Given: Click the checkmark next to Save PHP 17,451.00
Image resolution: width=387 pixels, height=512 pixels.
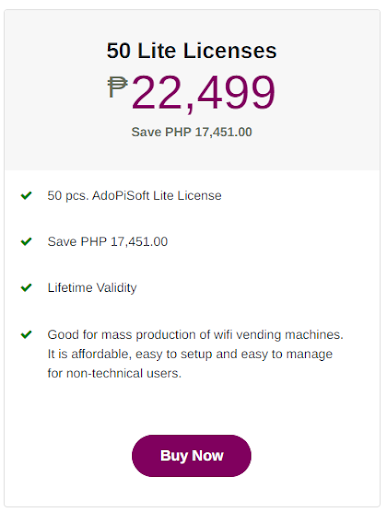Looking at the screenshot, I should click(x=26, y=241).
